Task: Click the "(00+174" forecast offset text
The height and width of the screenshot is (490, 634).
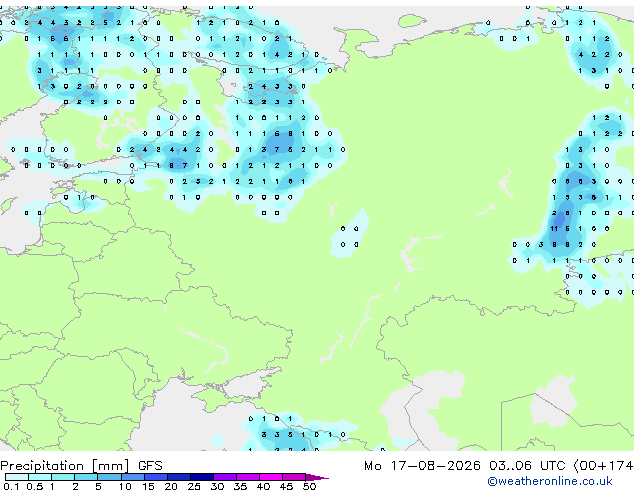Action: point(603,466)
